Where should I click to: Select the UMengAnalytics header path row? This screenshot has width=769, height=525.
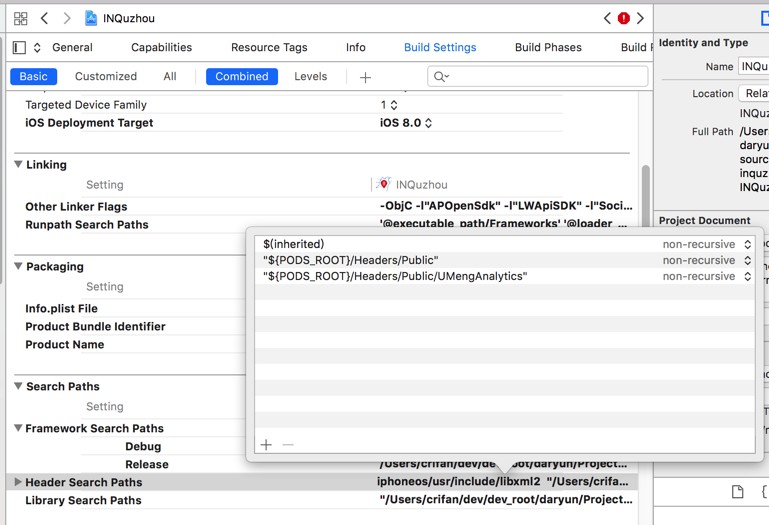click(x=505, y=277)
